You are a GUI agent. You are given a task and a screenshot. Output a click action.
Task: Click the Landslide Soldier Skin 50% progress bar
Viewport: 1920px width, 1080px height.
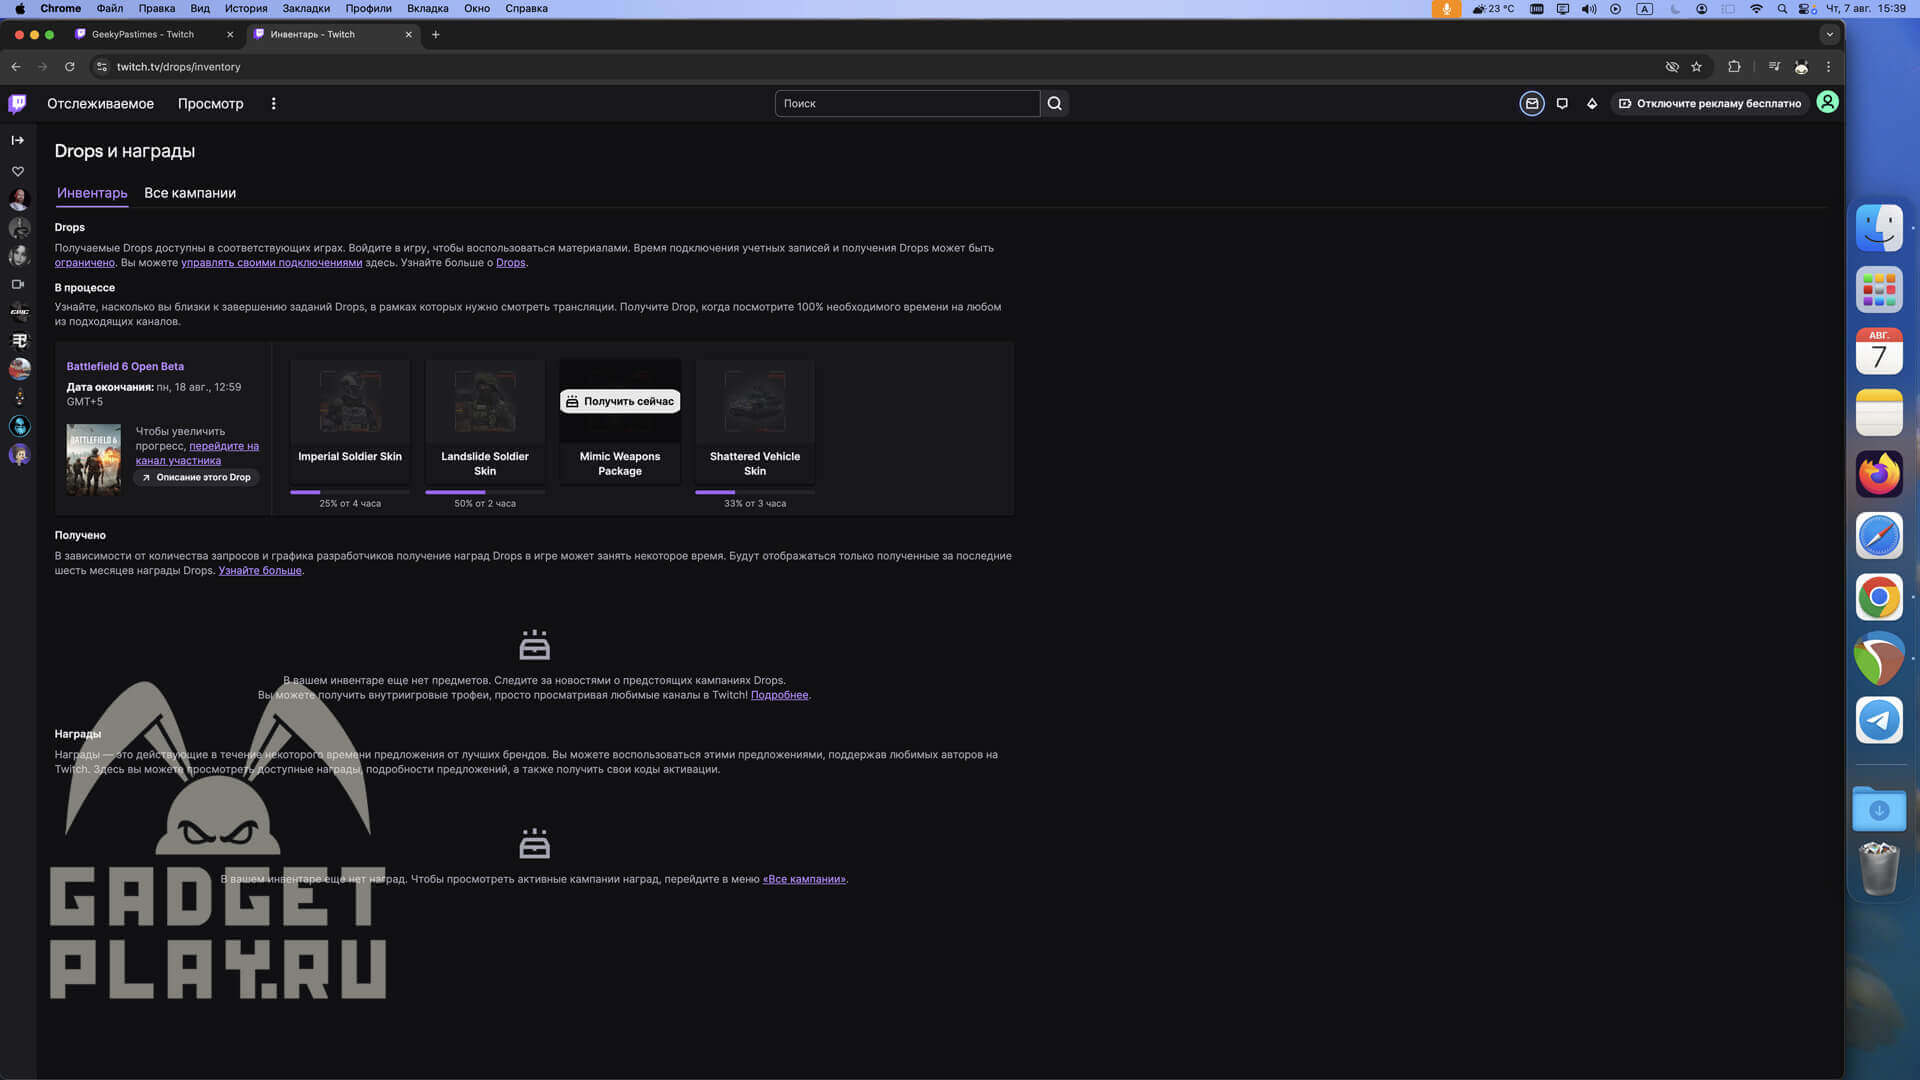click(x=485, y=492)
